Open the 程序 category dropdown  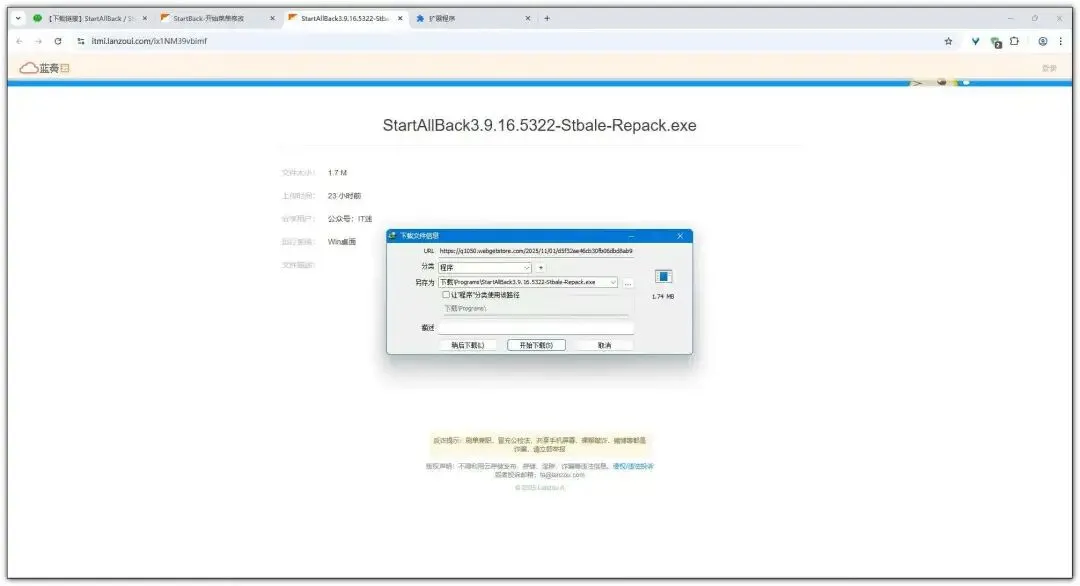(485, 267)
